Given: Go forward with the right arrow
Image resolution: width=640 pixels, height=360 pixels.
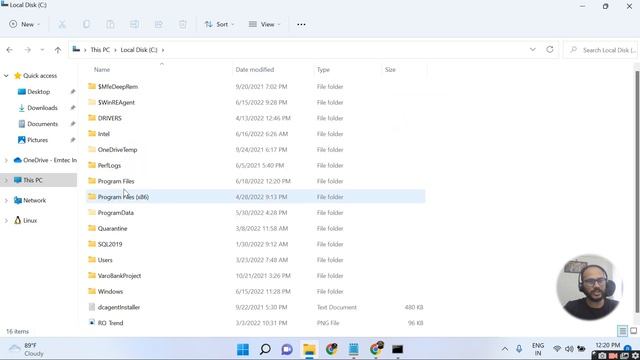Looking at the screenshot, I should pyautogui.click(x=27, y=50).
